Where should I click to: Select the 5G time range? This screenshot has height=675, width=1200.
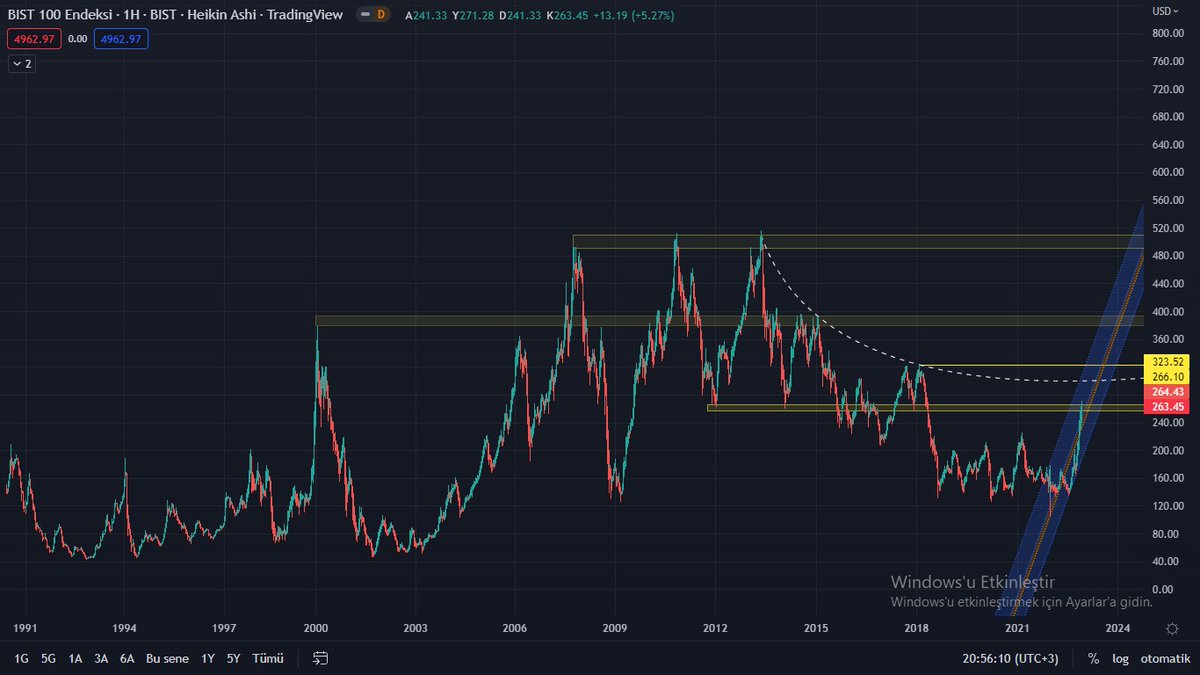[48, 658]
